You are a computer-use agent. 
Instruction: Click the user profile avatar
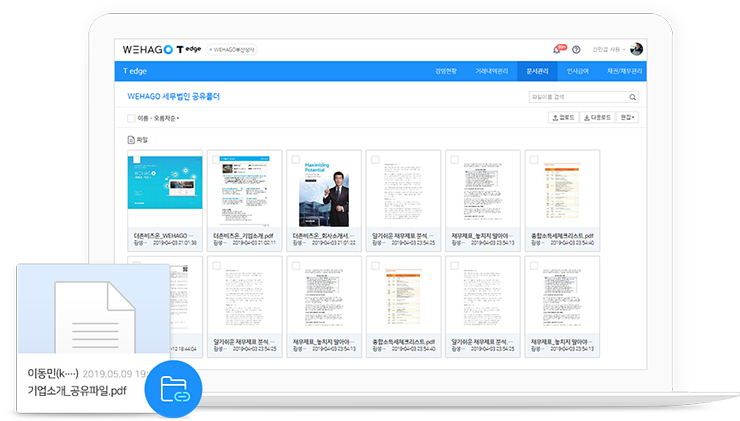(x=637, y=49)
